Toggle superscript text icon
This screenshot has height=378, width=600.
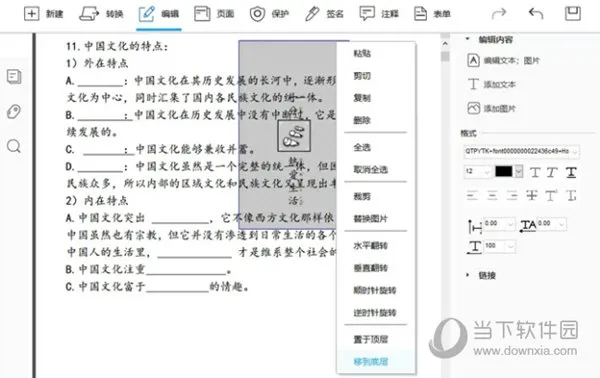551,196
